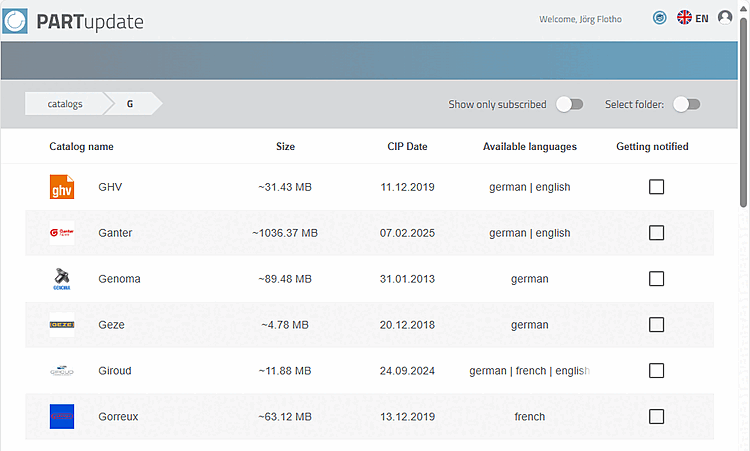The width and height of the screenshot is (750, 451).
Task: Click the PARTupdate logo icon
Action: click(x=15, y=21)
